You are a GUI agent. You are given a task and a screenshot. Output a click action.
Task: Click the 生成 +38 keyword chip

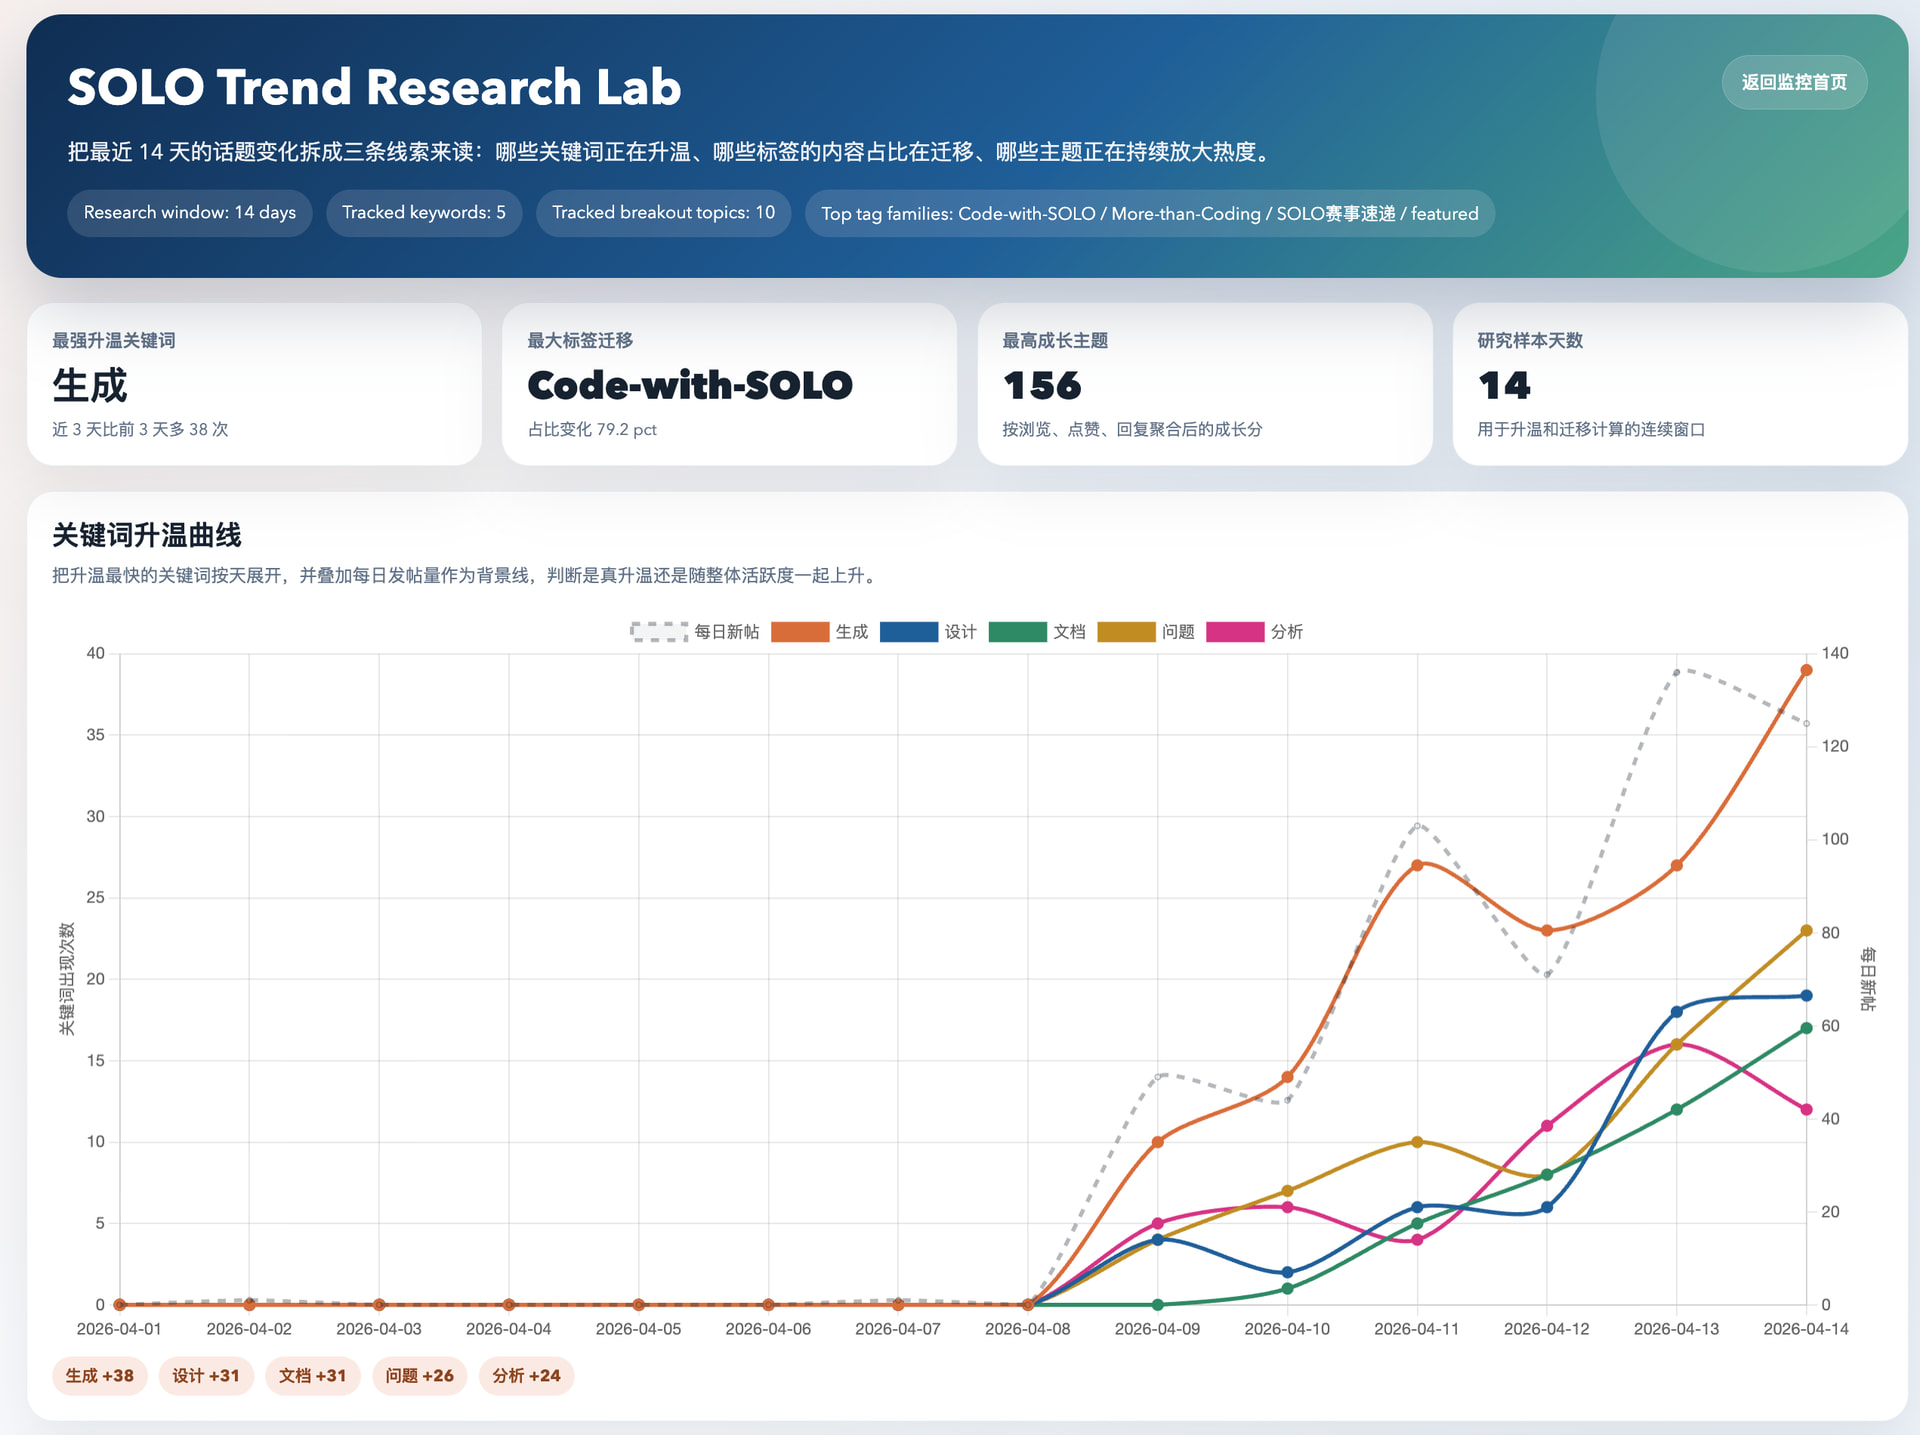pyautogui.click(x=99, y=1375)
